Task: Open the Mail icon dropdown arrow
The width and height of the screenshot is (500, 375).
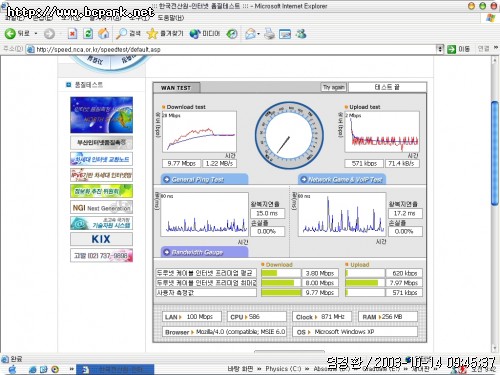Action: point(259,34)
